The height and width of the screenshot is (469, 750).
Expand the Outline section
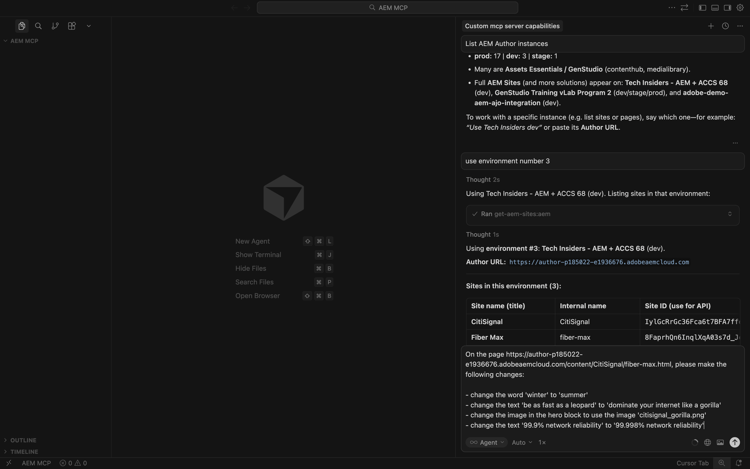[23, 440]
